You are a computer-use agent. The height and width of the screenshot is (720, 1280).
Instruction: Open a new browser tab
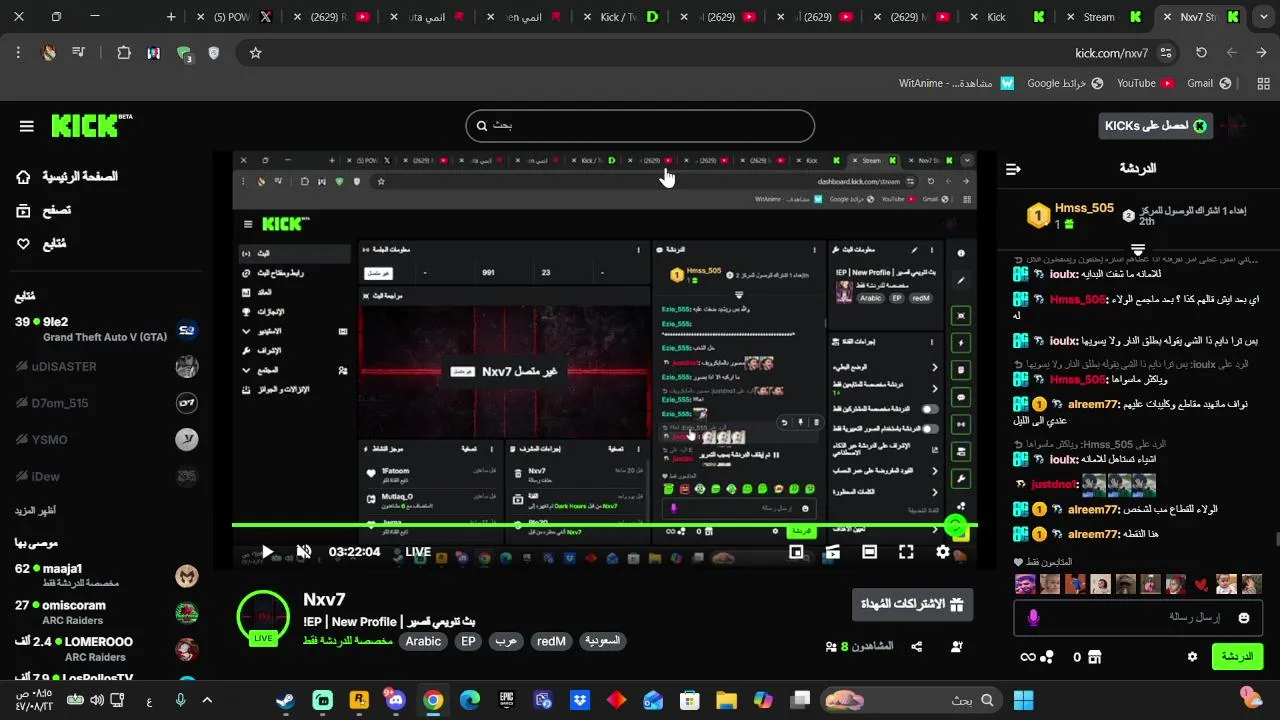(x=171, y=17)
